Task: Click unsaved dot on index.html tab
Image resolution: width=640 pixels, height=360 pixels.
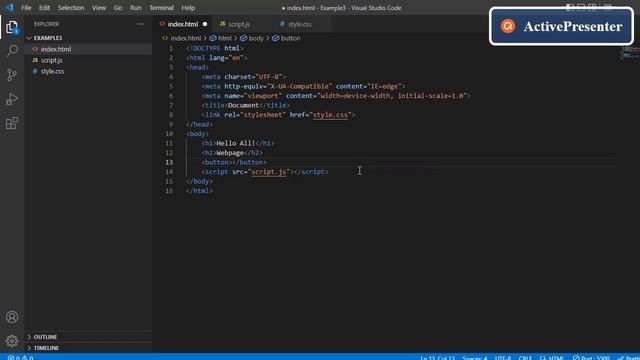Action: pos(205,24)
